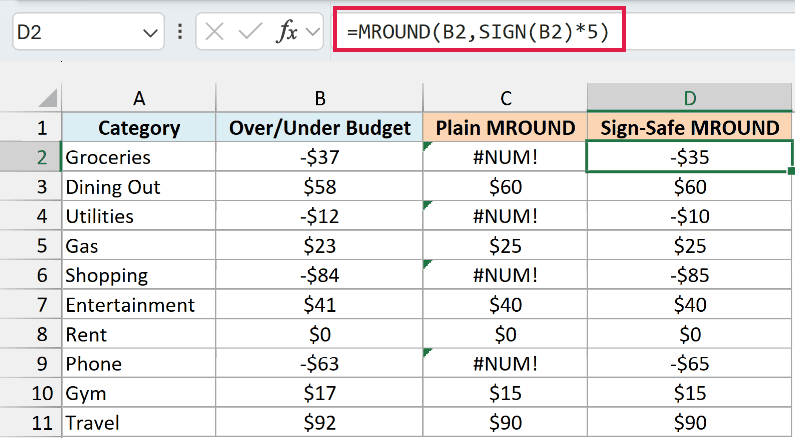
Task: Click the Sign-Safe MROUND header cell
Action: pos(690,128)
